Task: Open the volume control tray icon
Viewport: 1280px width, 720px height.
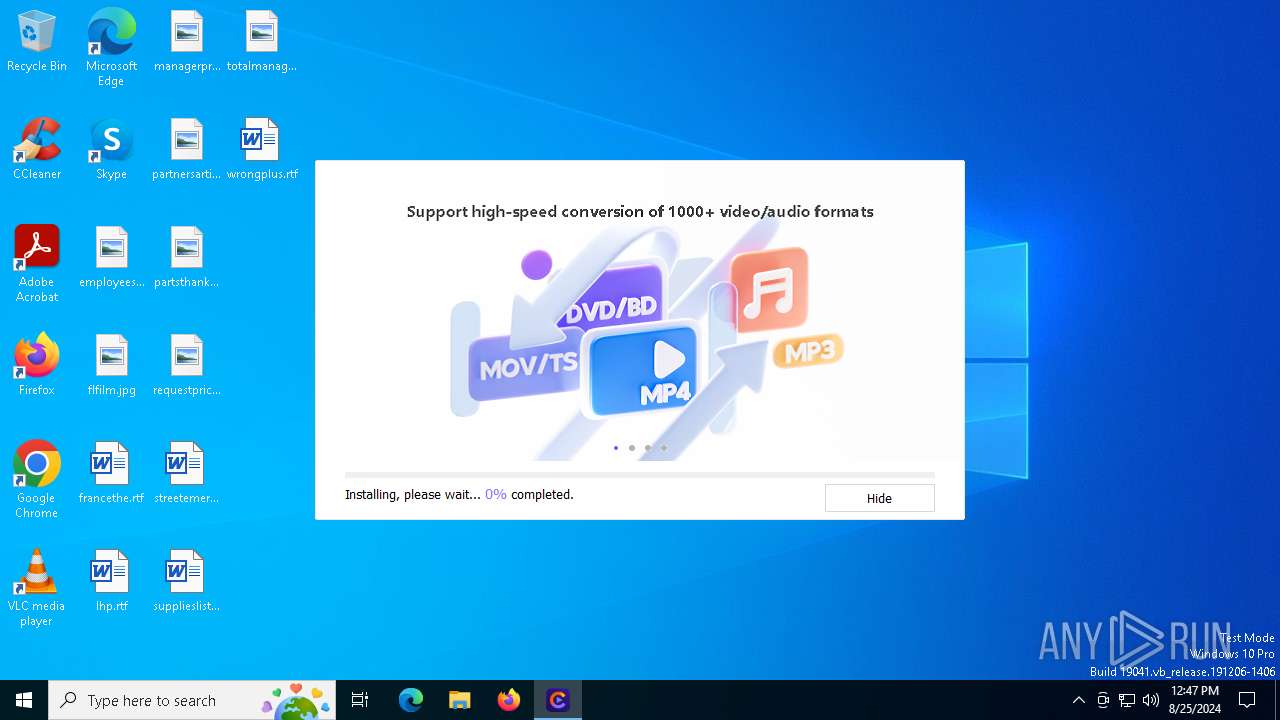Action: click(1151, 700)
